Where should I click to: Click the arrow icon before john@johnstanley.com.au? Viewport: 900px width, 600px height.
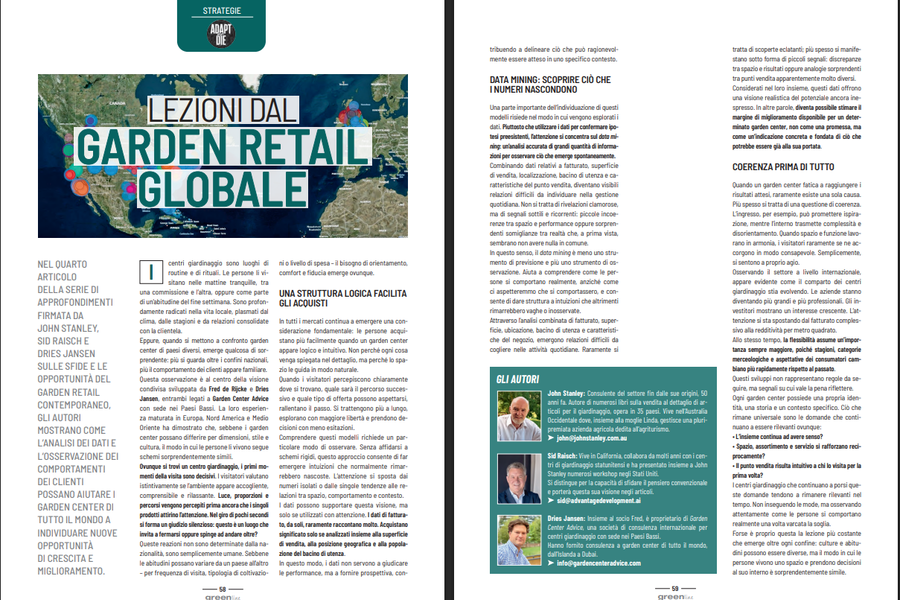(x=551, y=438)
